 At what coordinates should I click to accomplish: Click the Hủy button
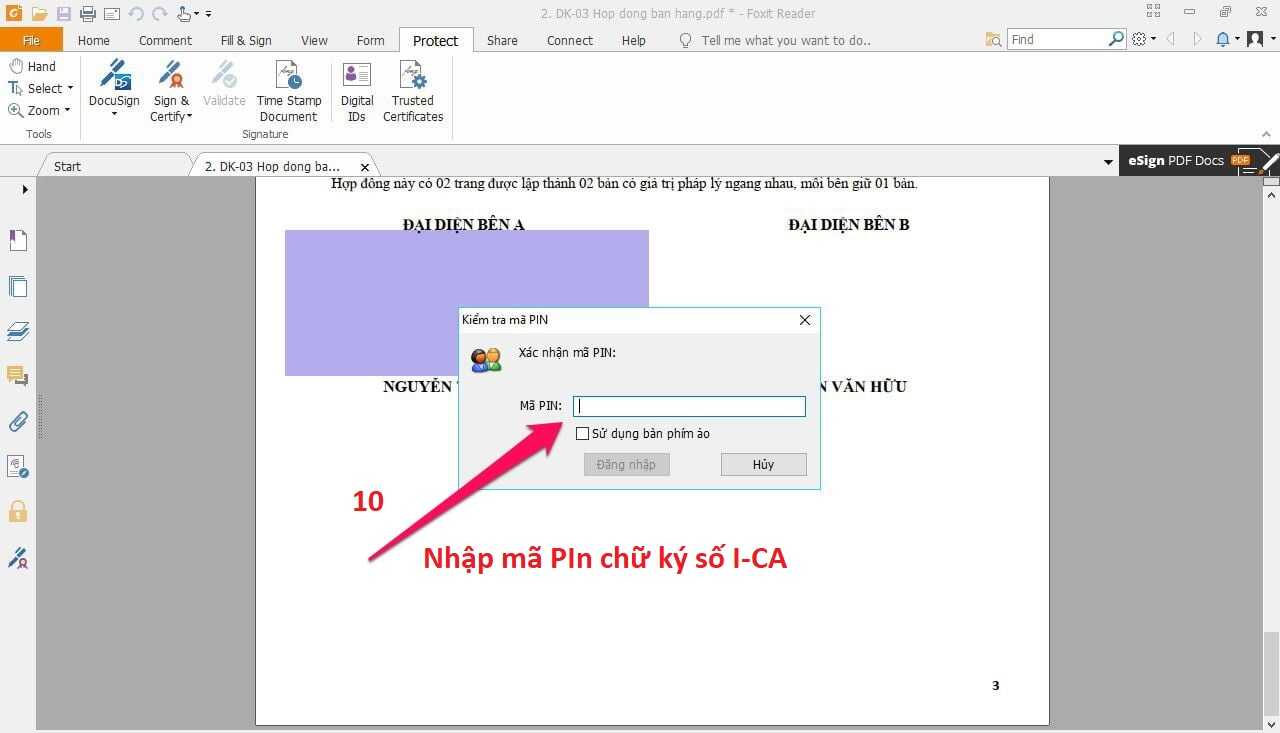pyautogui.click(x=763, y=464)
